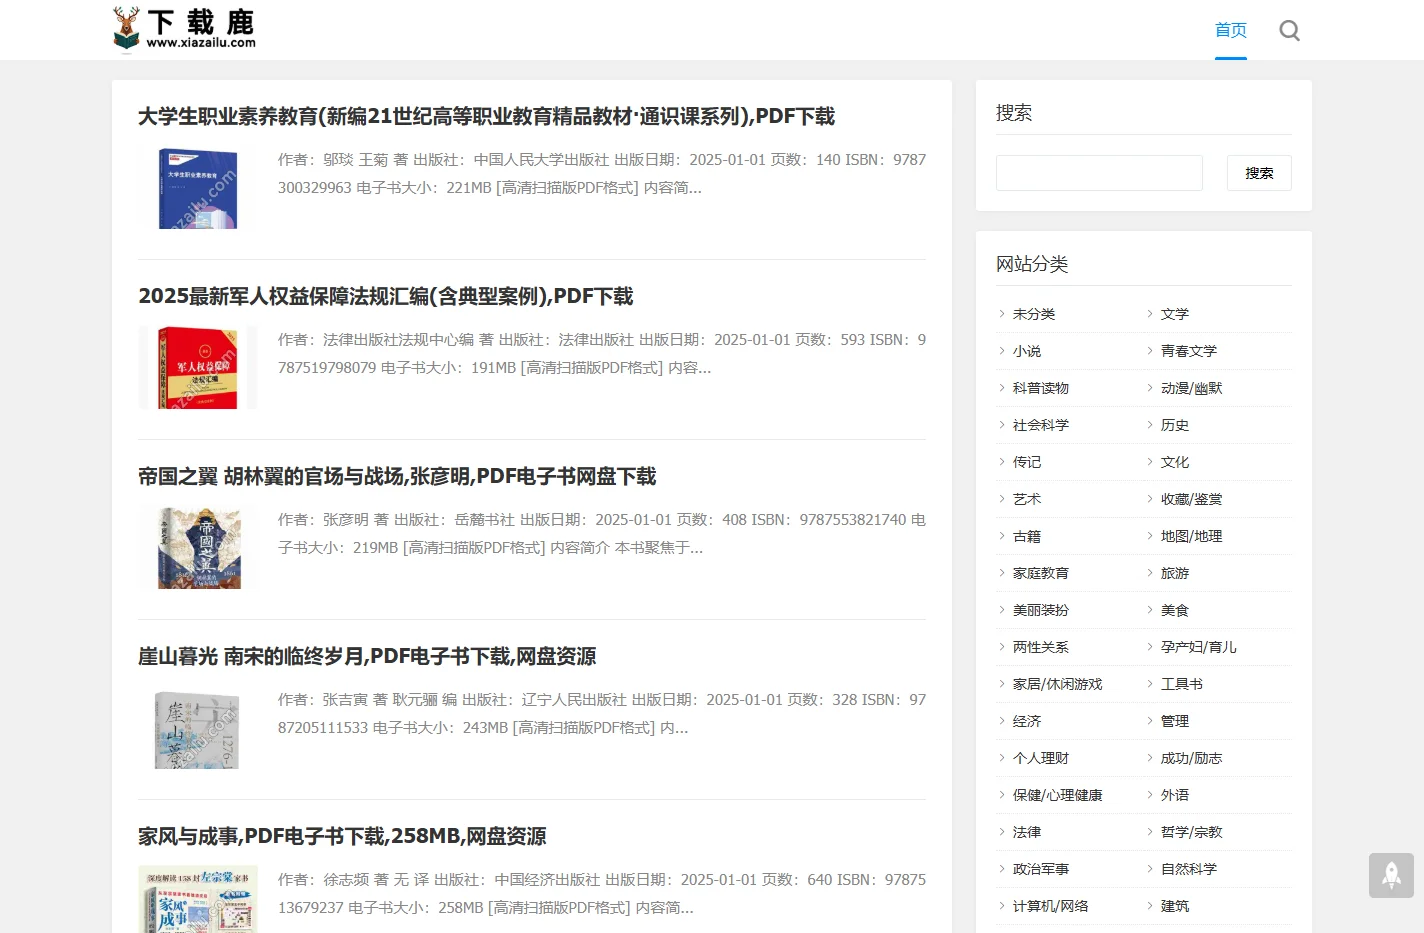
Task: Select the 未分类 category
Action: [x=1034, y=314]
